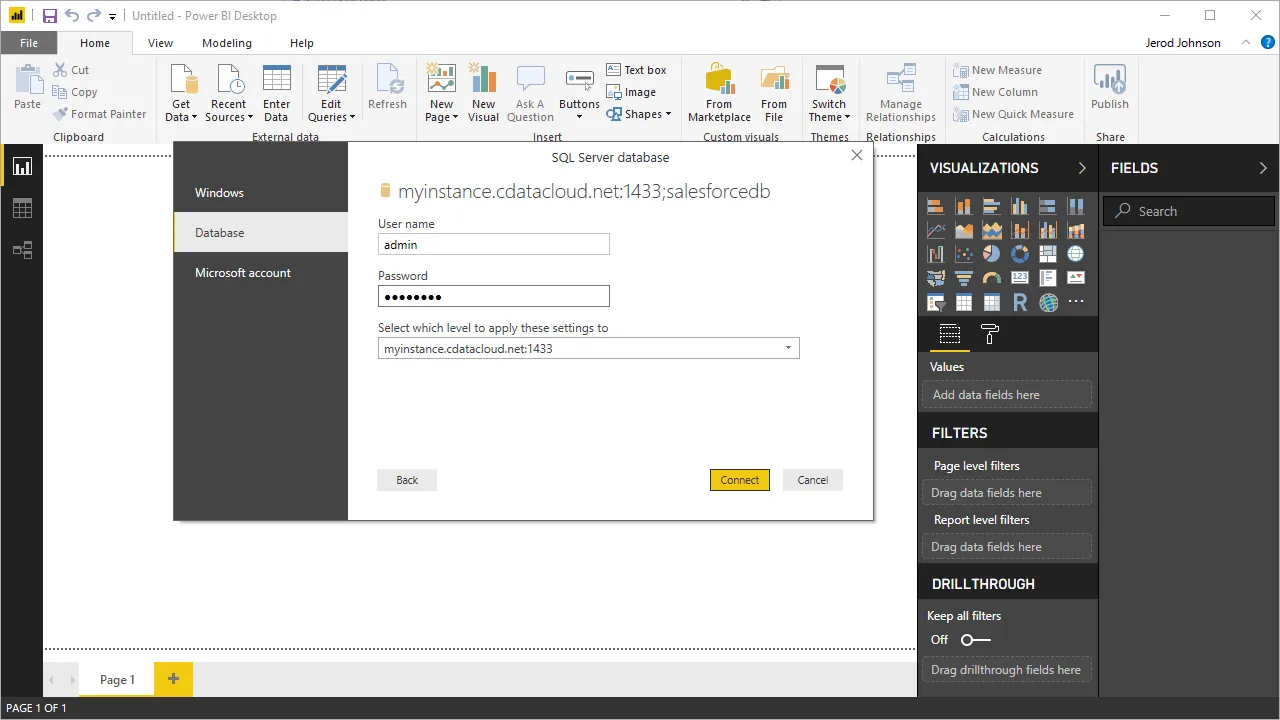Open the Relationships view in left sidebar
The image size is (1280, 720).
pos(22,249)
